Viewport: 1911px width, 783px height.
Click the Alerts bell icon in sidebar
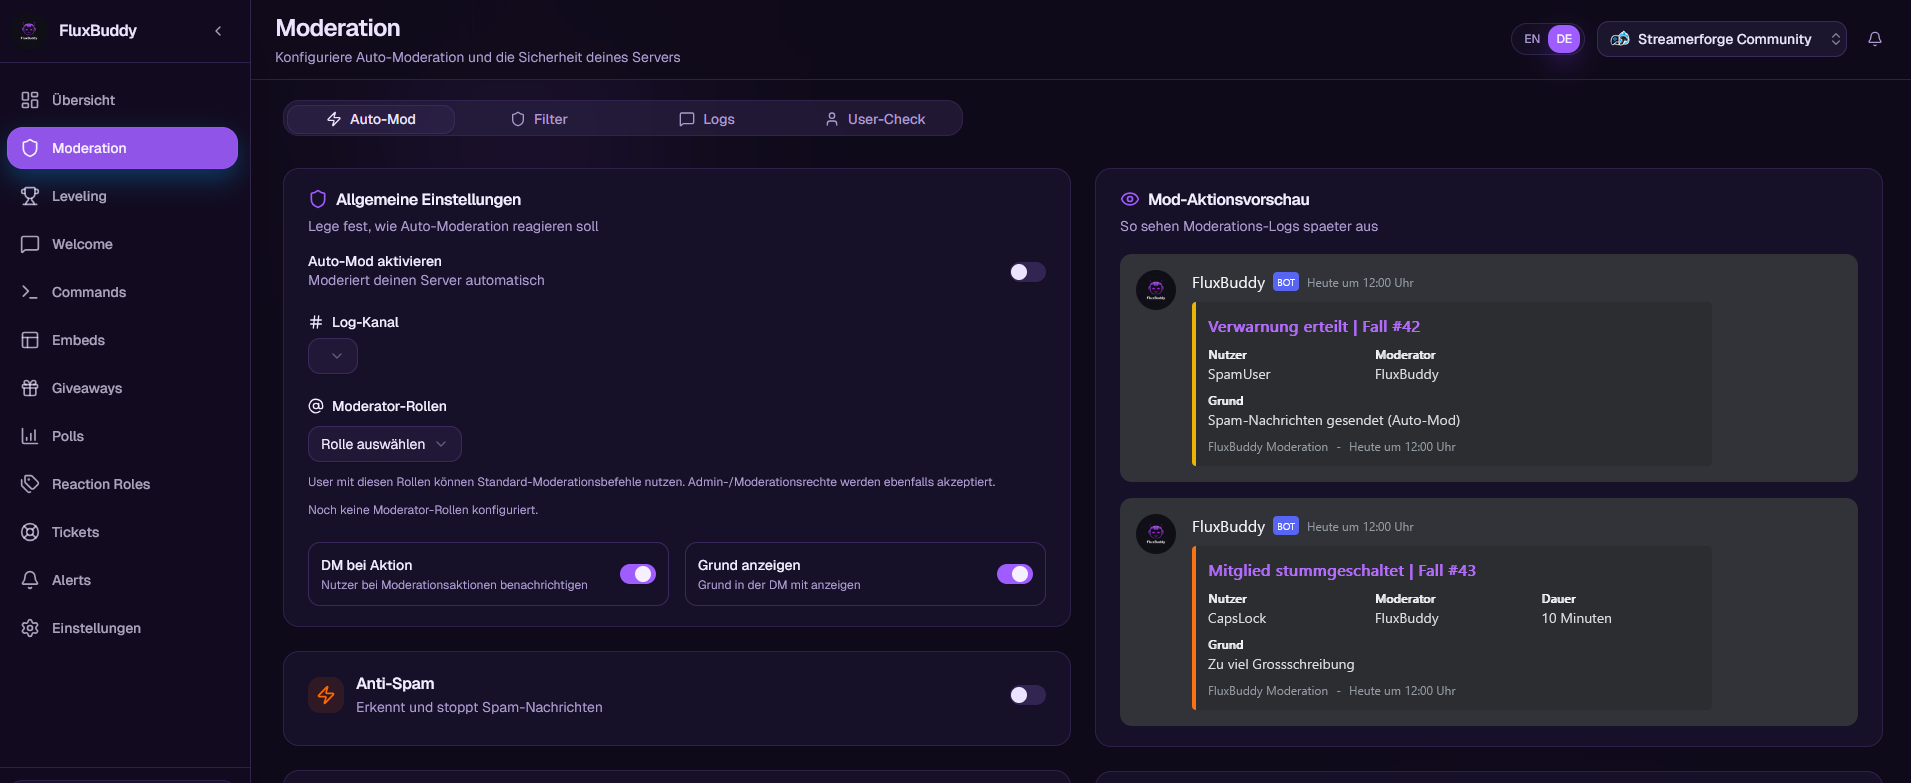tap(30, 580)
